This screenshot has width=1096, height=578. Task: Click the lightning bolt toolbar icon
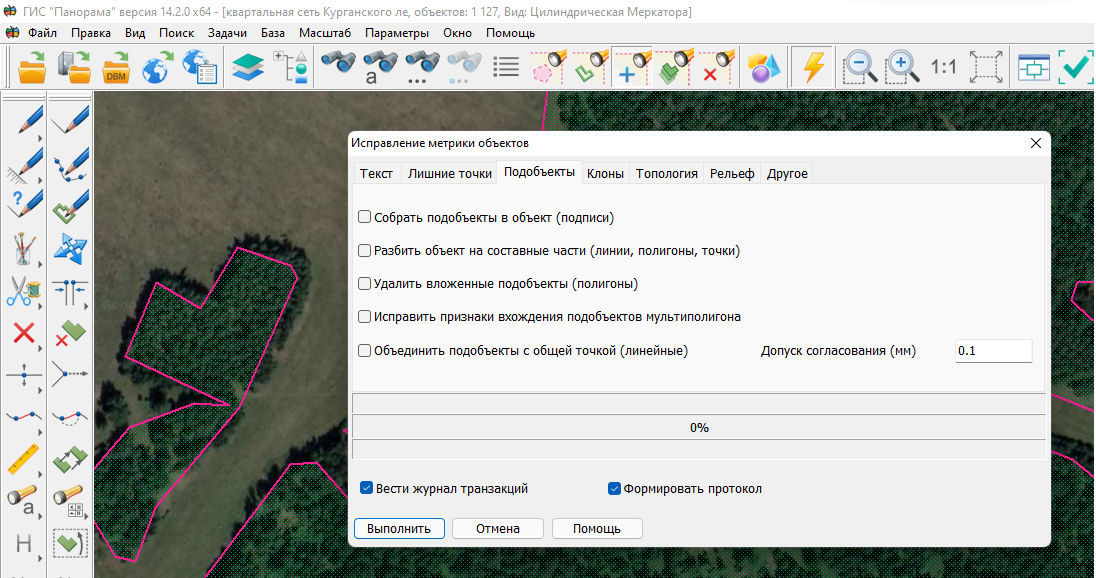pos(814,68)
